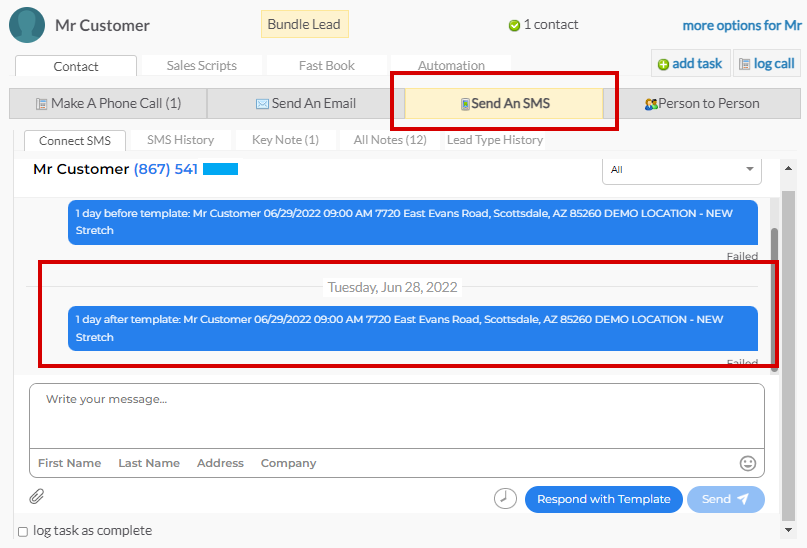Click Respond with Template button
The image size is (807, 548).
[x=604, y=499]
